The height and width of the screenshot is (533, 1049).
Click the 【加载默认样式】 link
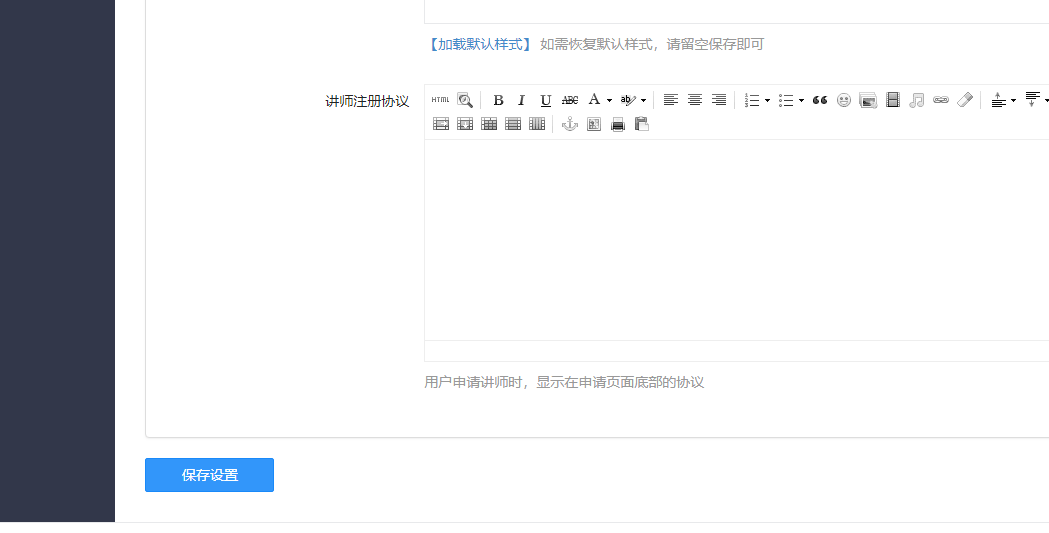479,44
